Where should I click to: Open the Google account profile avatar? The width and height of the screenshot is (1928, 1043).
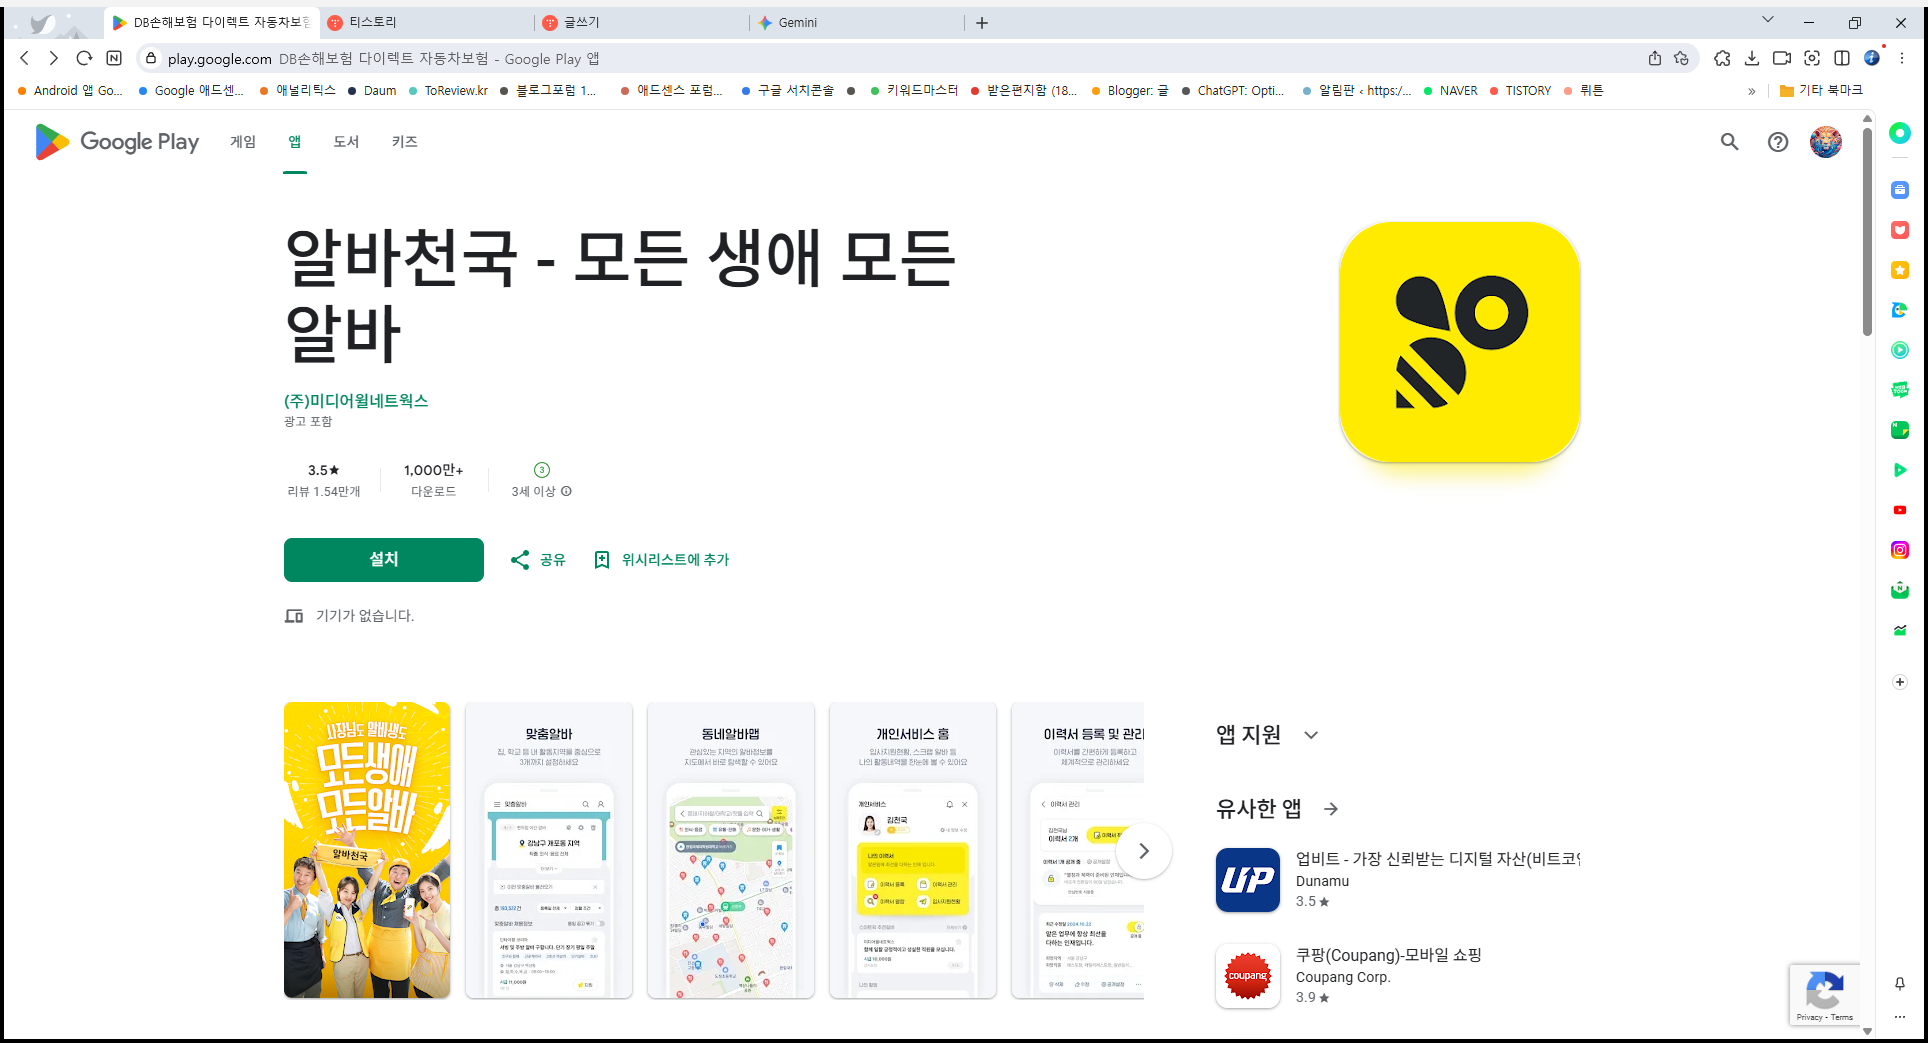[1825, 142]
